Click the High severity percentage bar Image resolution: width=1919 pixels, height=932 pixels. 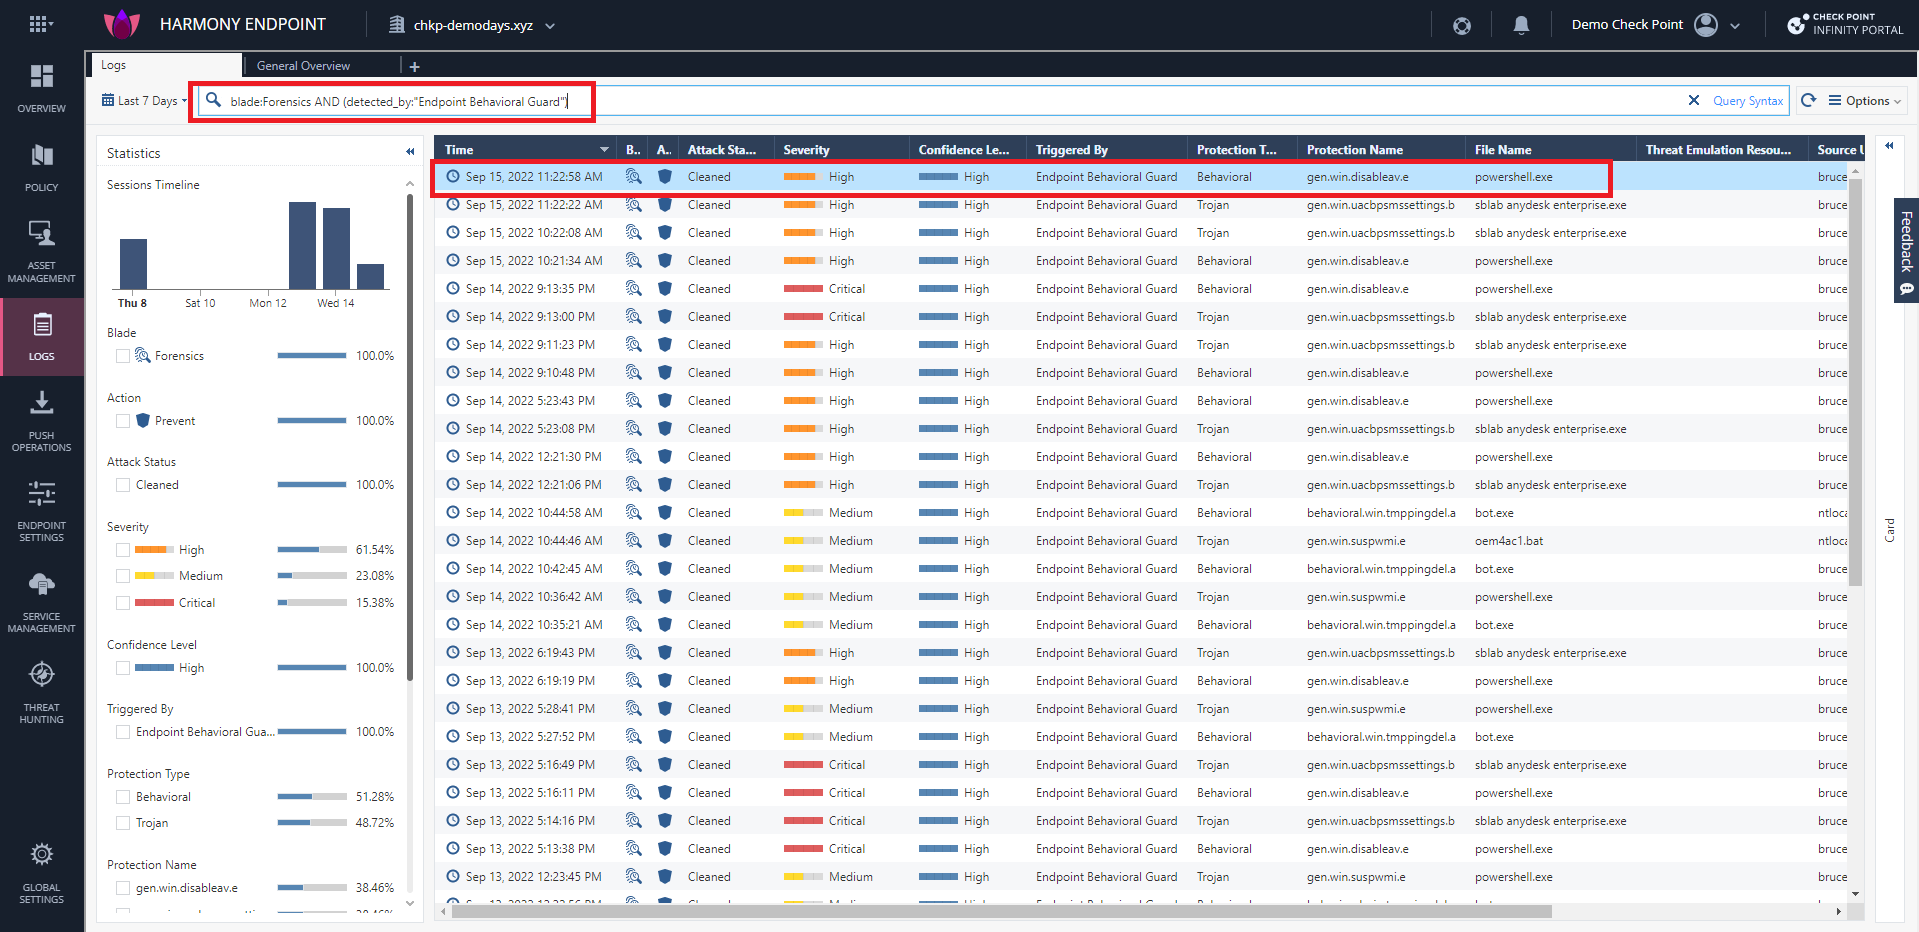coord(312,550)
